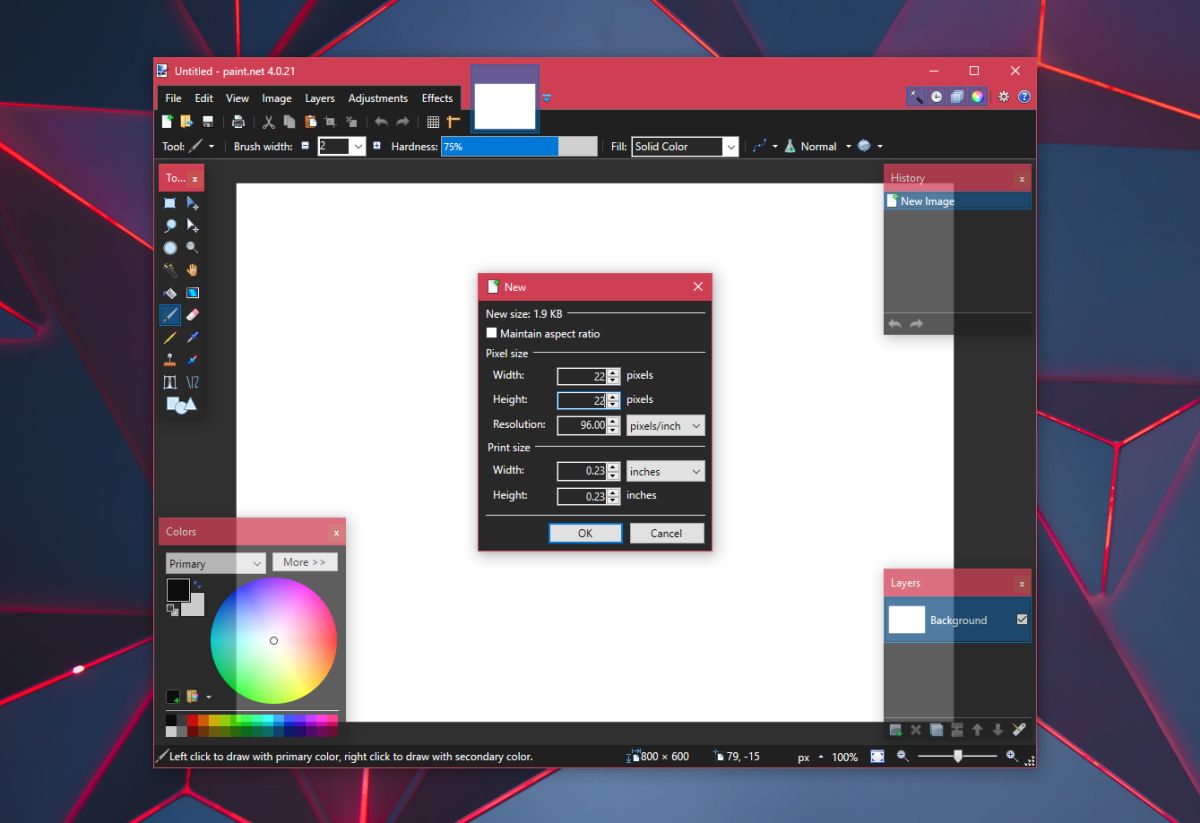Check the Maintain aspect ratio box
Screen dimensions: 1200x823
[x=492, y=333]
